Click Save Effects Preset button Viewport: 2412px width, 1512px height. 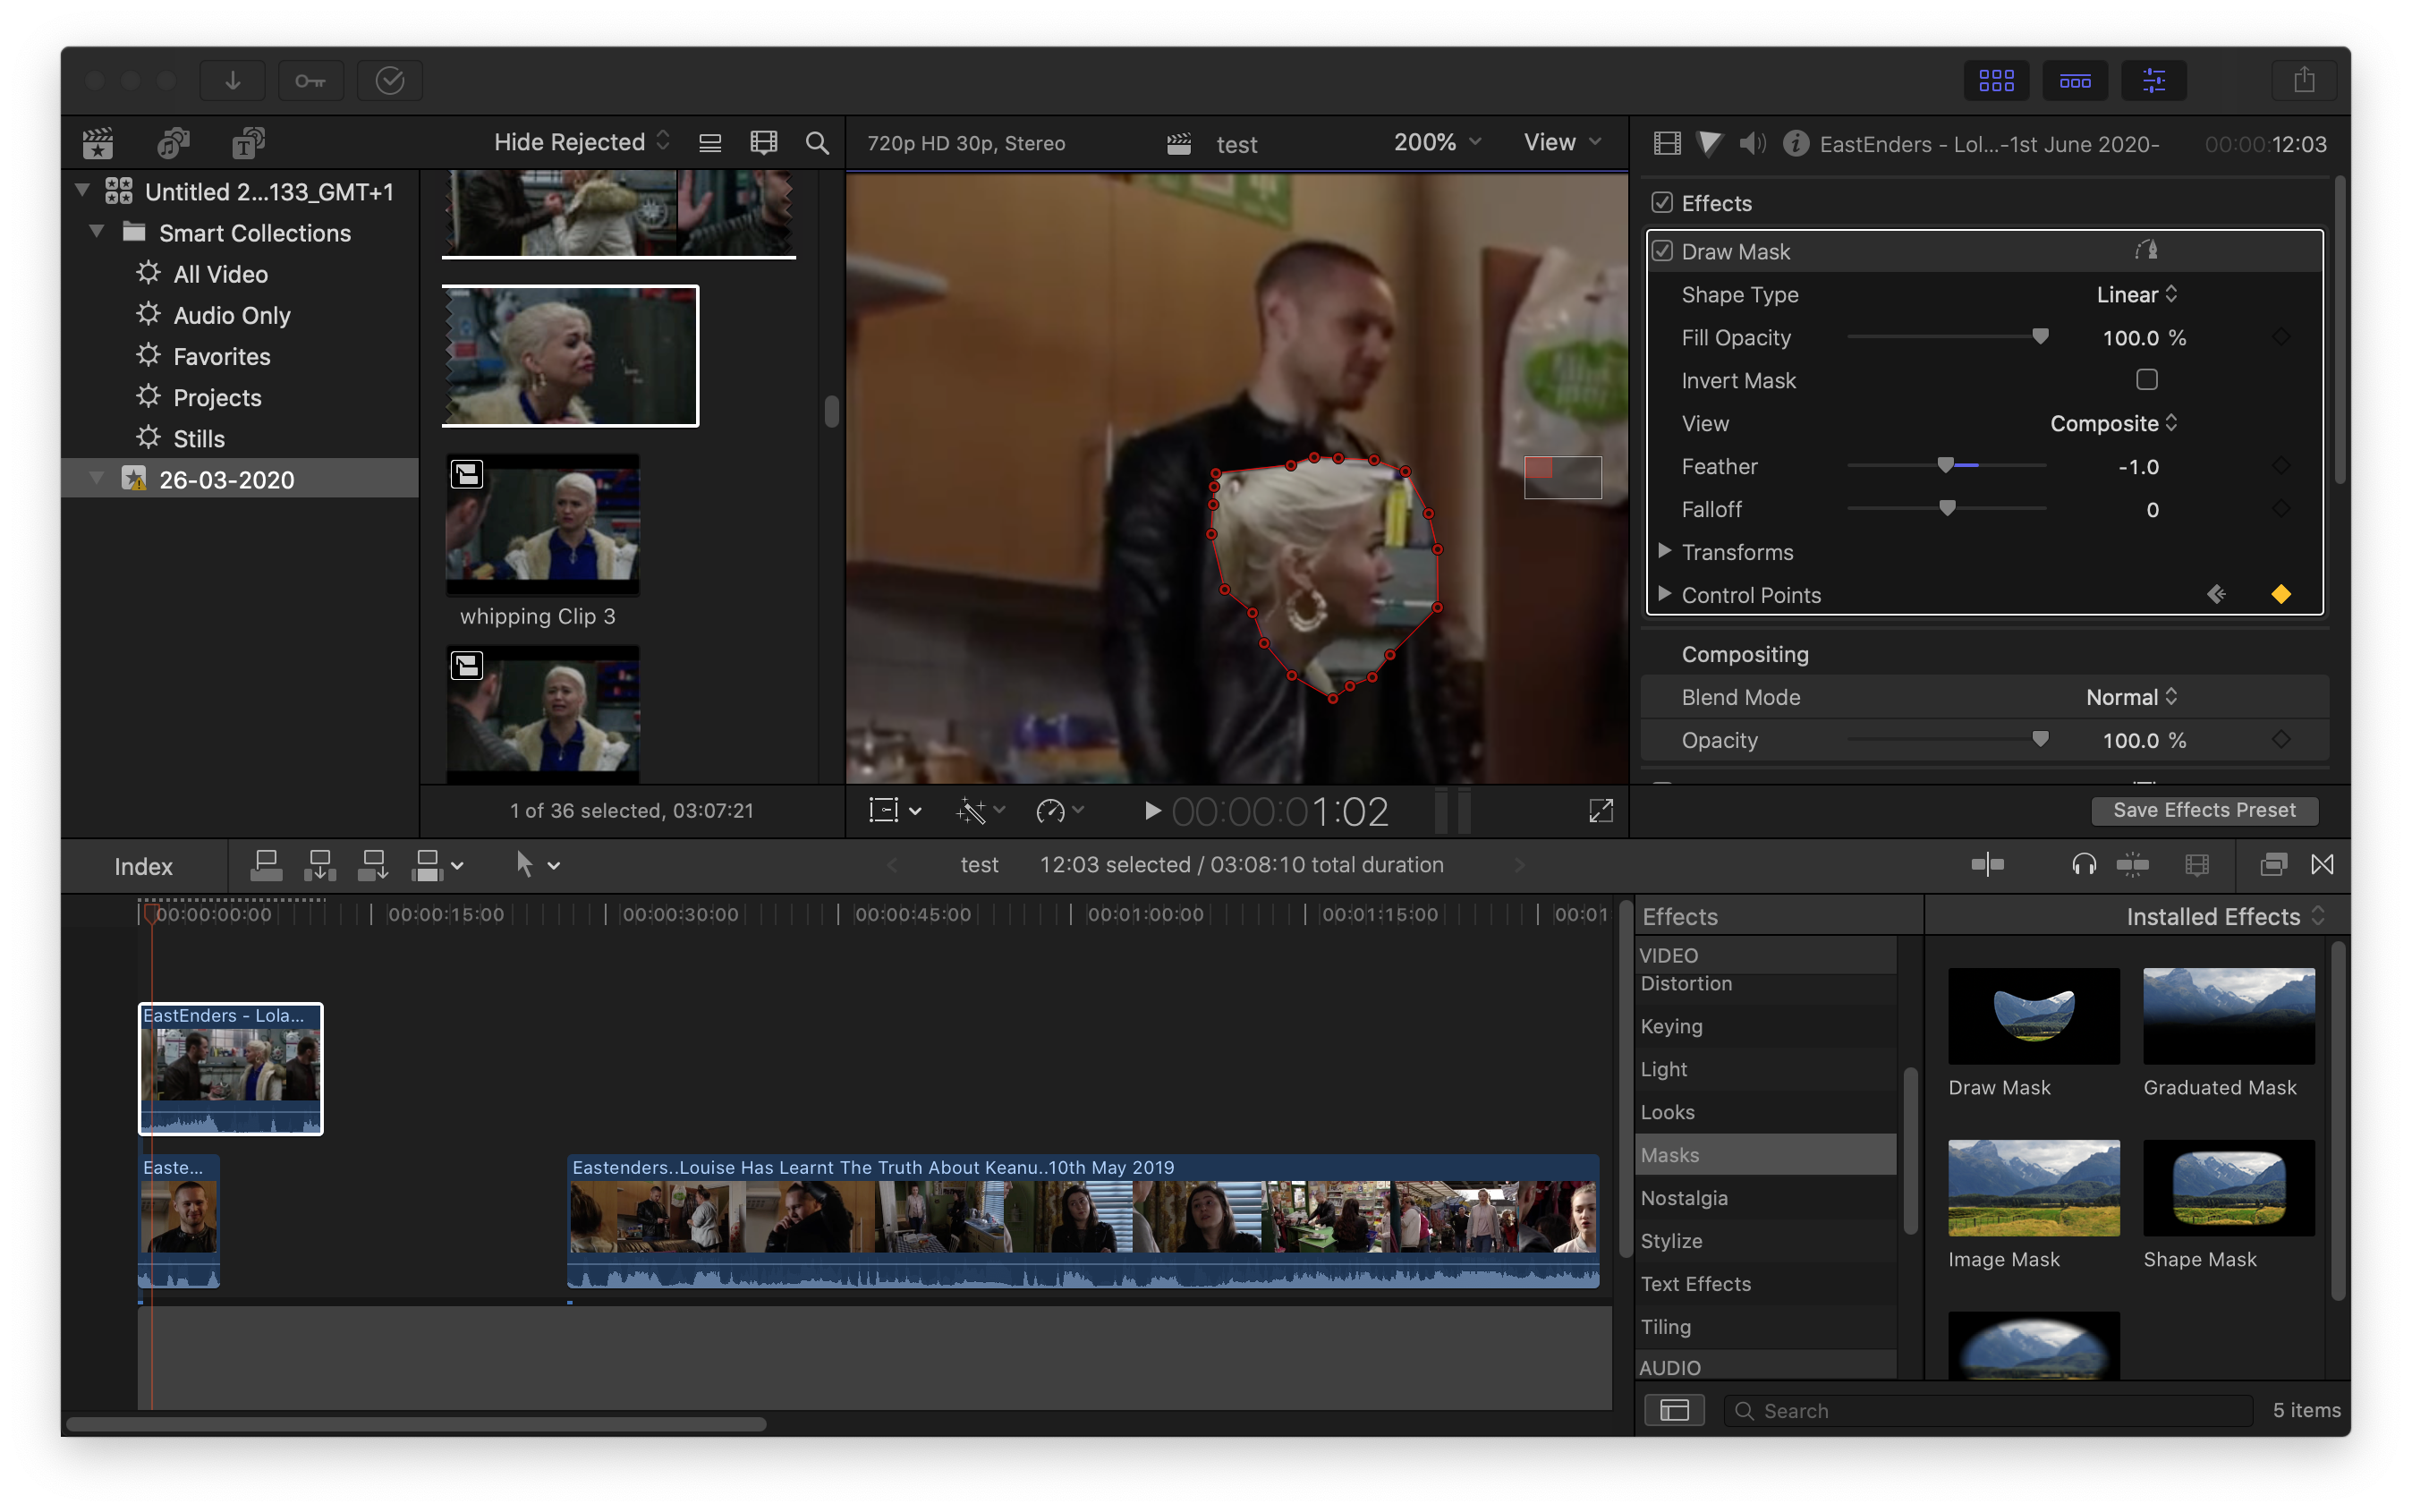point(2204,810)
